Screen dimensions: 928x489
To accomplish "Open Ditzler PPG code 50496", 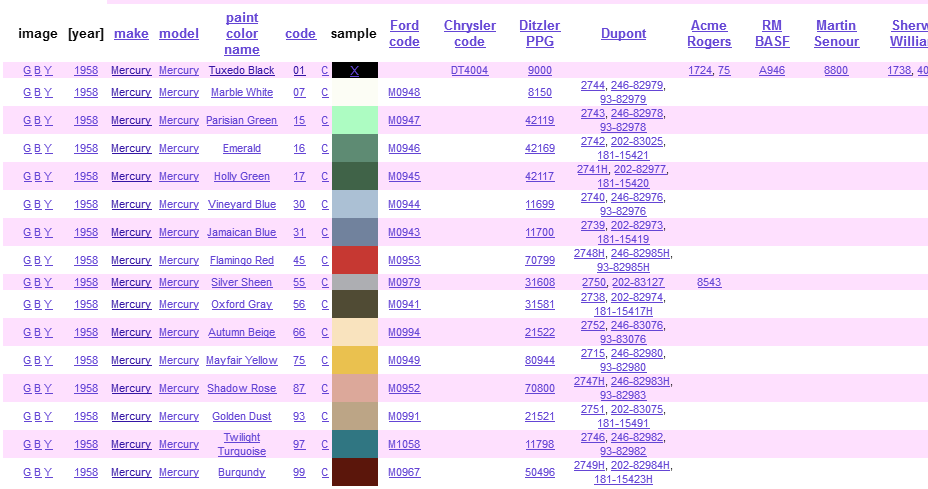I will [540, 472].
